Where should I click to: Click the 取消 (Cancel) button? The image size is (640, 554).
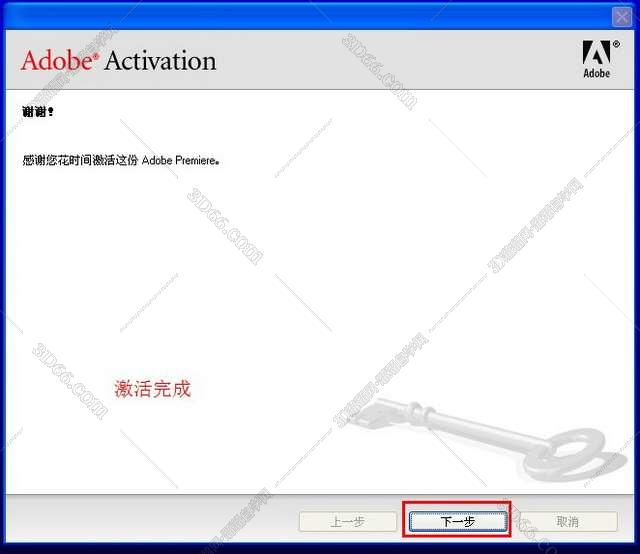tap(568, 521)
